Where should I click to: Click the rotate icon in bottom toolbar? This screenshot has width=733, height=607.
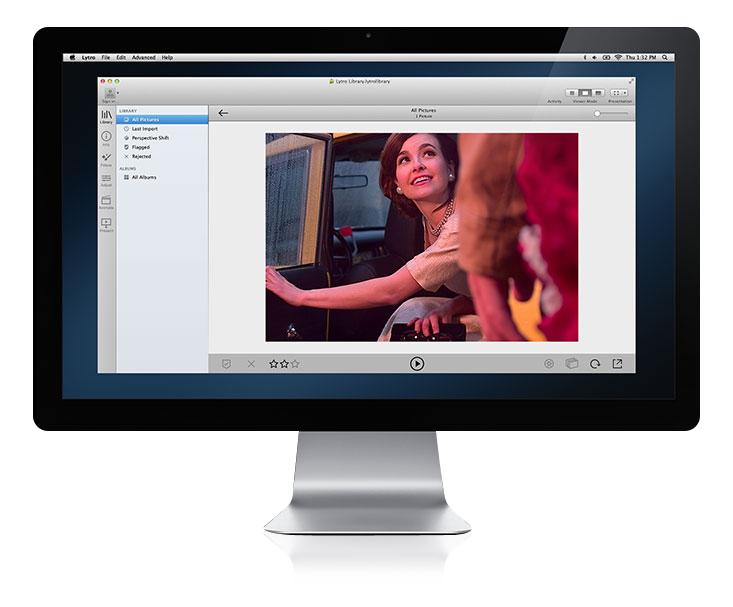[596, 364]
